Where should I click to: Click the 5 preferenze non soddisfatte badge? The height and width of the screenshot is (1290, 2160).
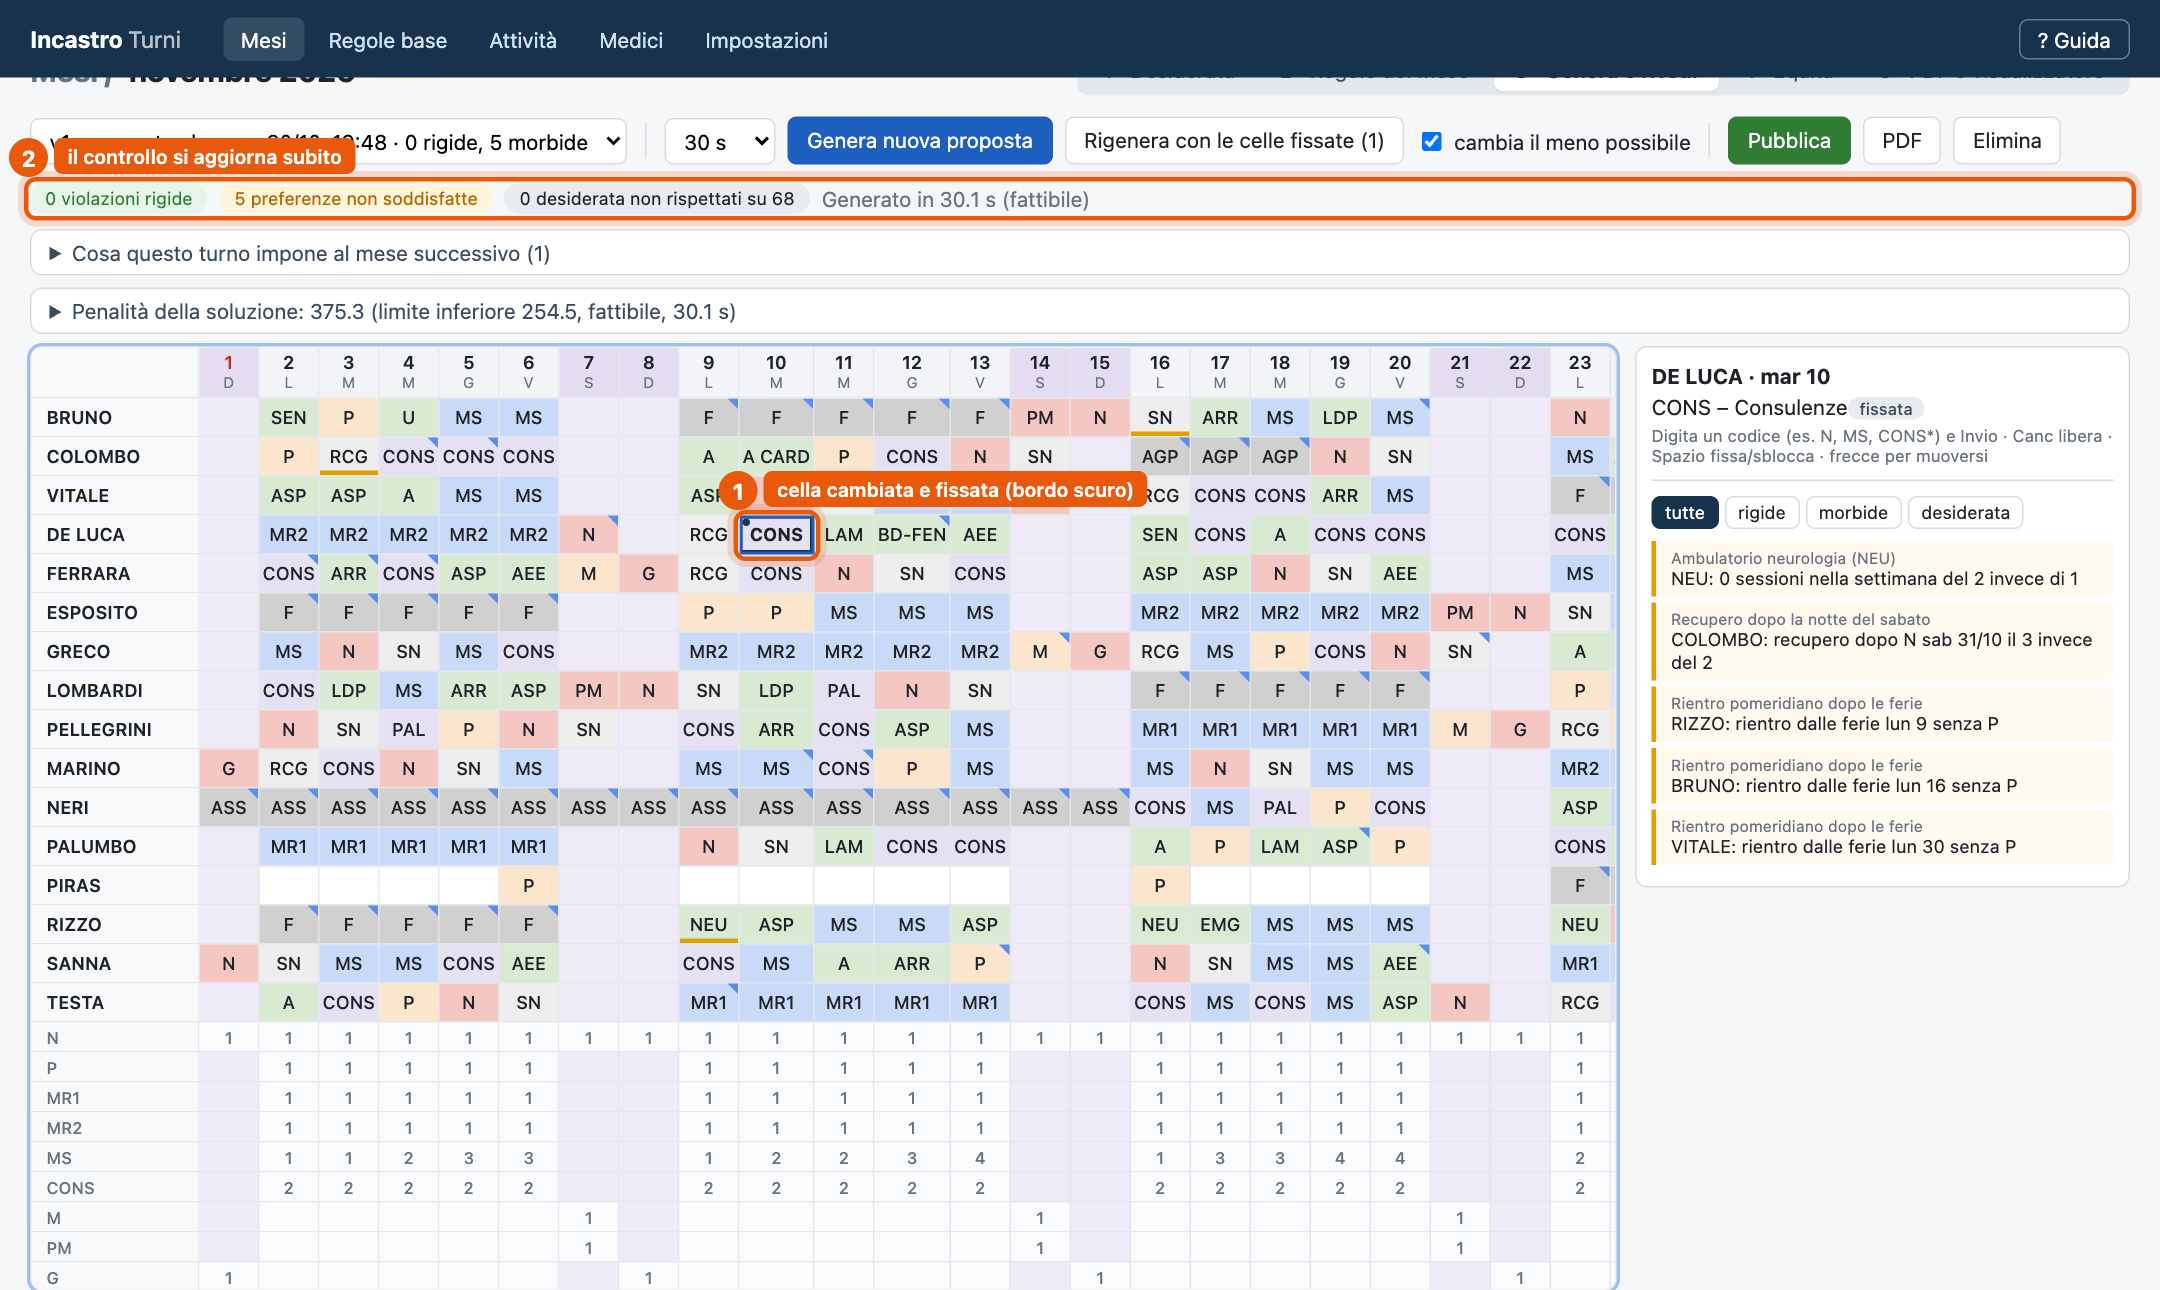click(x=355, y=198)
